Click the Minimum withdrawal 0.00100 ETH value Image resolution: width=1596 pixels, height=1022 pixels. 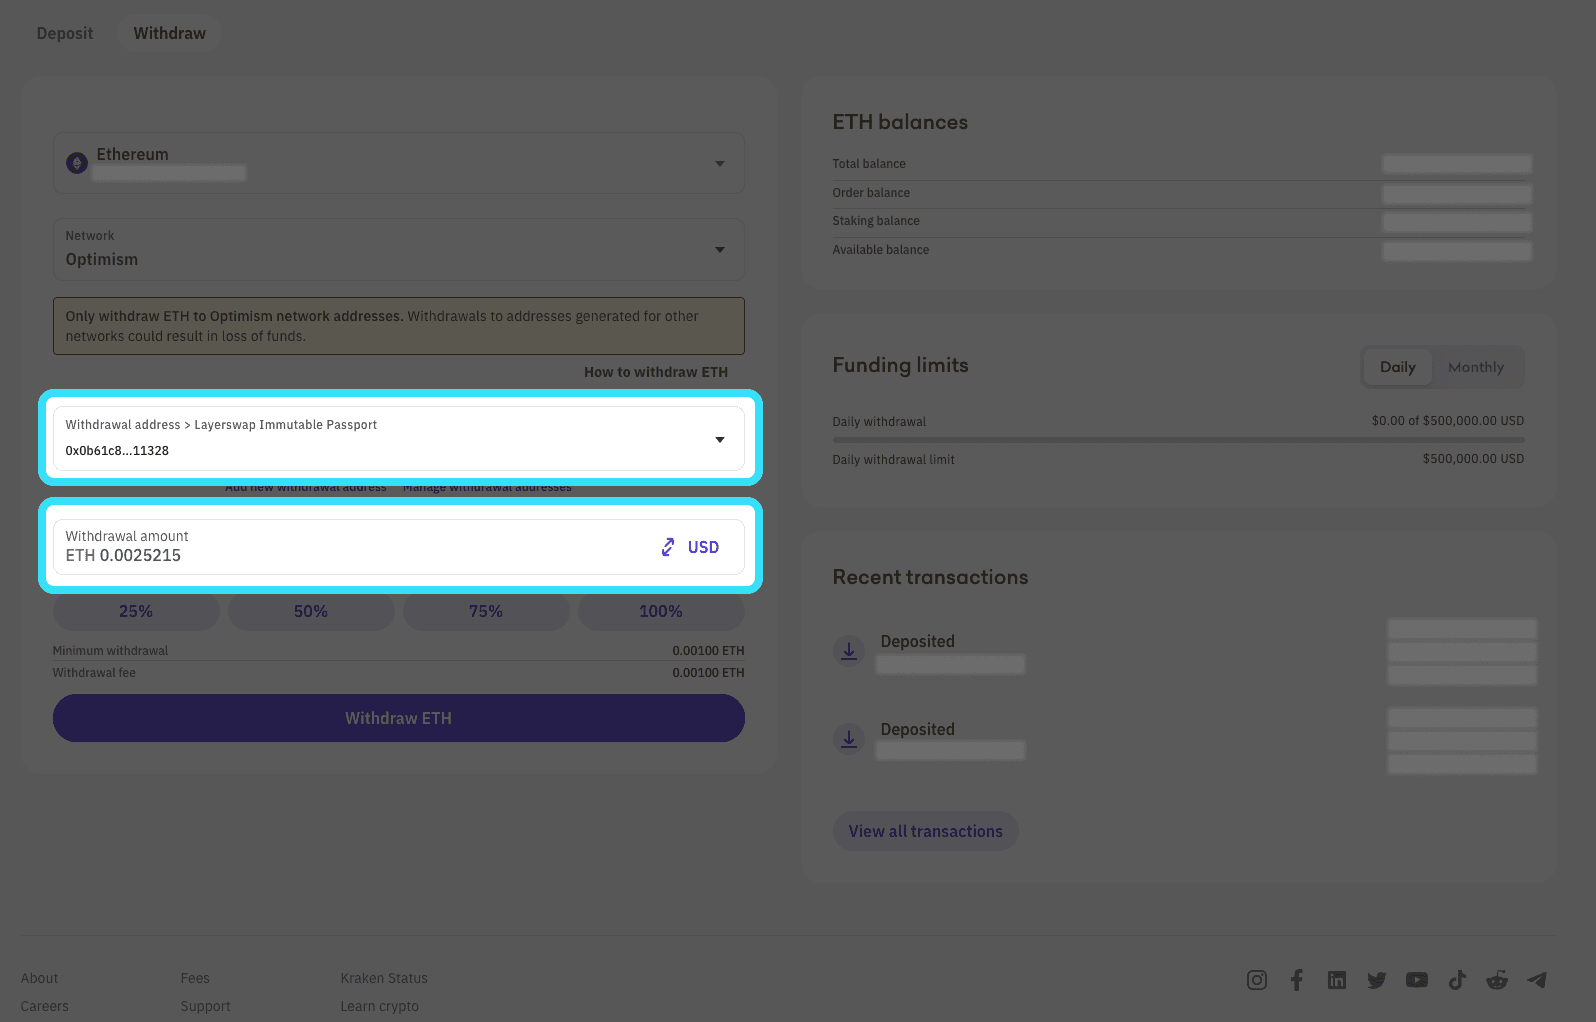point(708,651)
